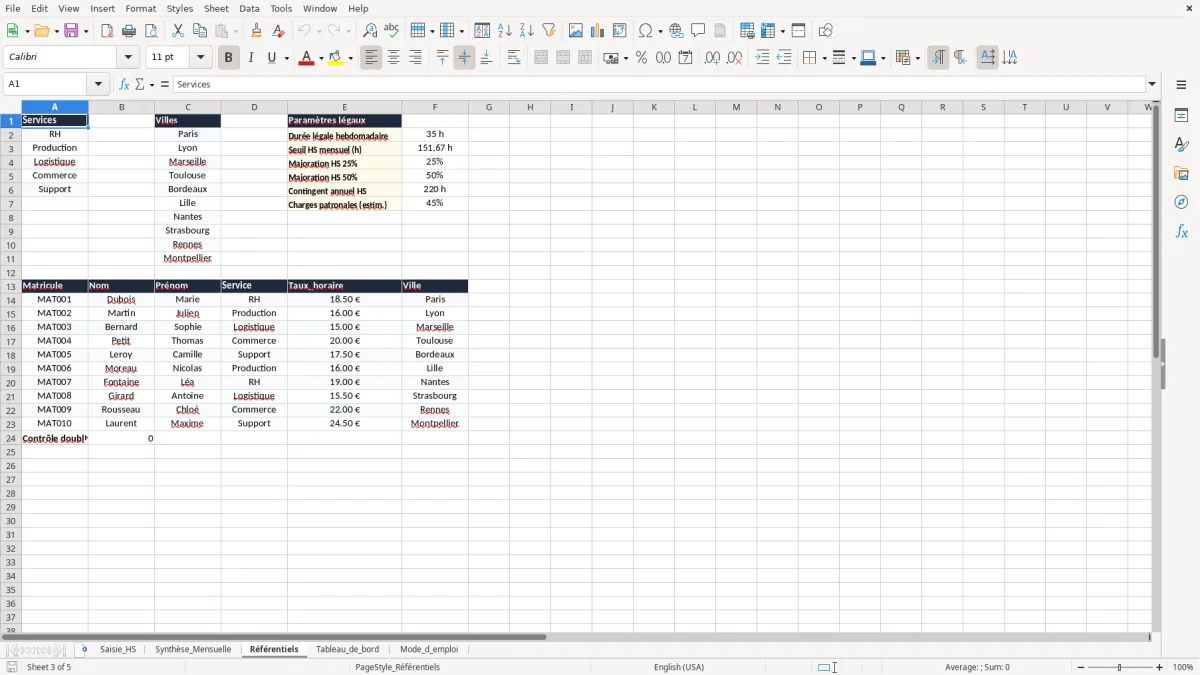Image resolution: width=1200 pixels, height=675 pixels.
Task: Insert or edit pivot table
Action: click(x=620, y=31)
